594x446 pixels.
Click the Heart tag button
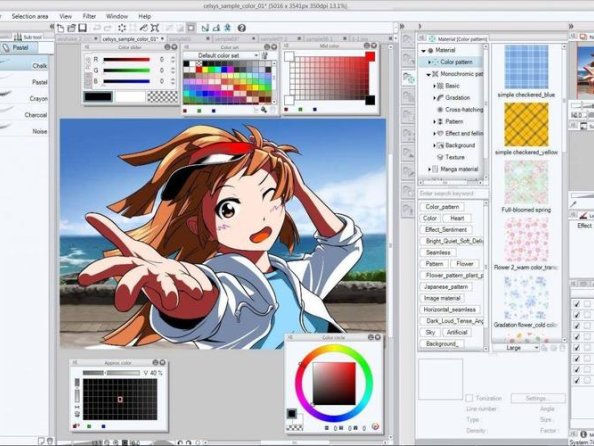click(457, 218)
